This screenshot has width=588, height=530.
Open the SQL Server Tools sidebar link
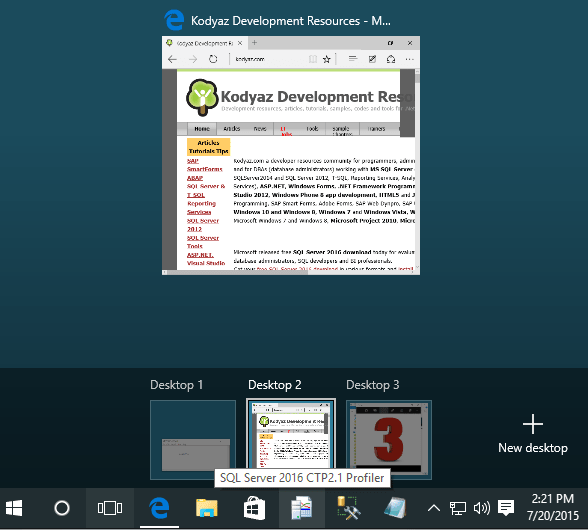pyautogui.click(x=203, y=242)
